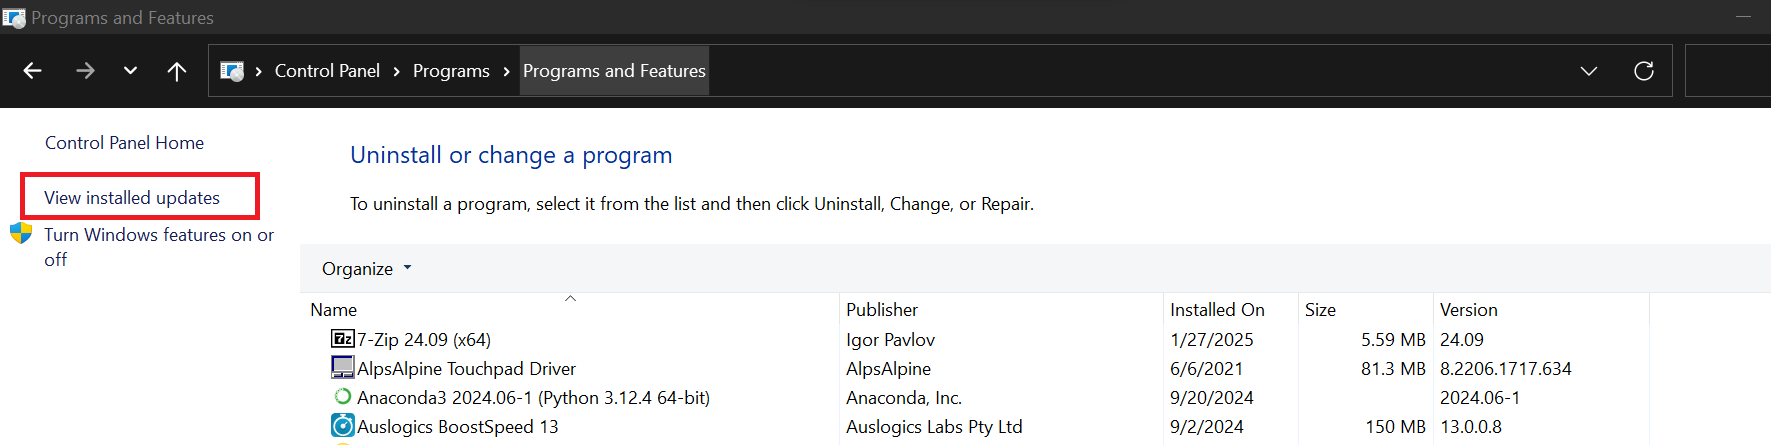Screen dimensions: 1771x445
Task: Click the Anaconda3 program icon
Action: 342,397
